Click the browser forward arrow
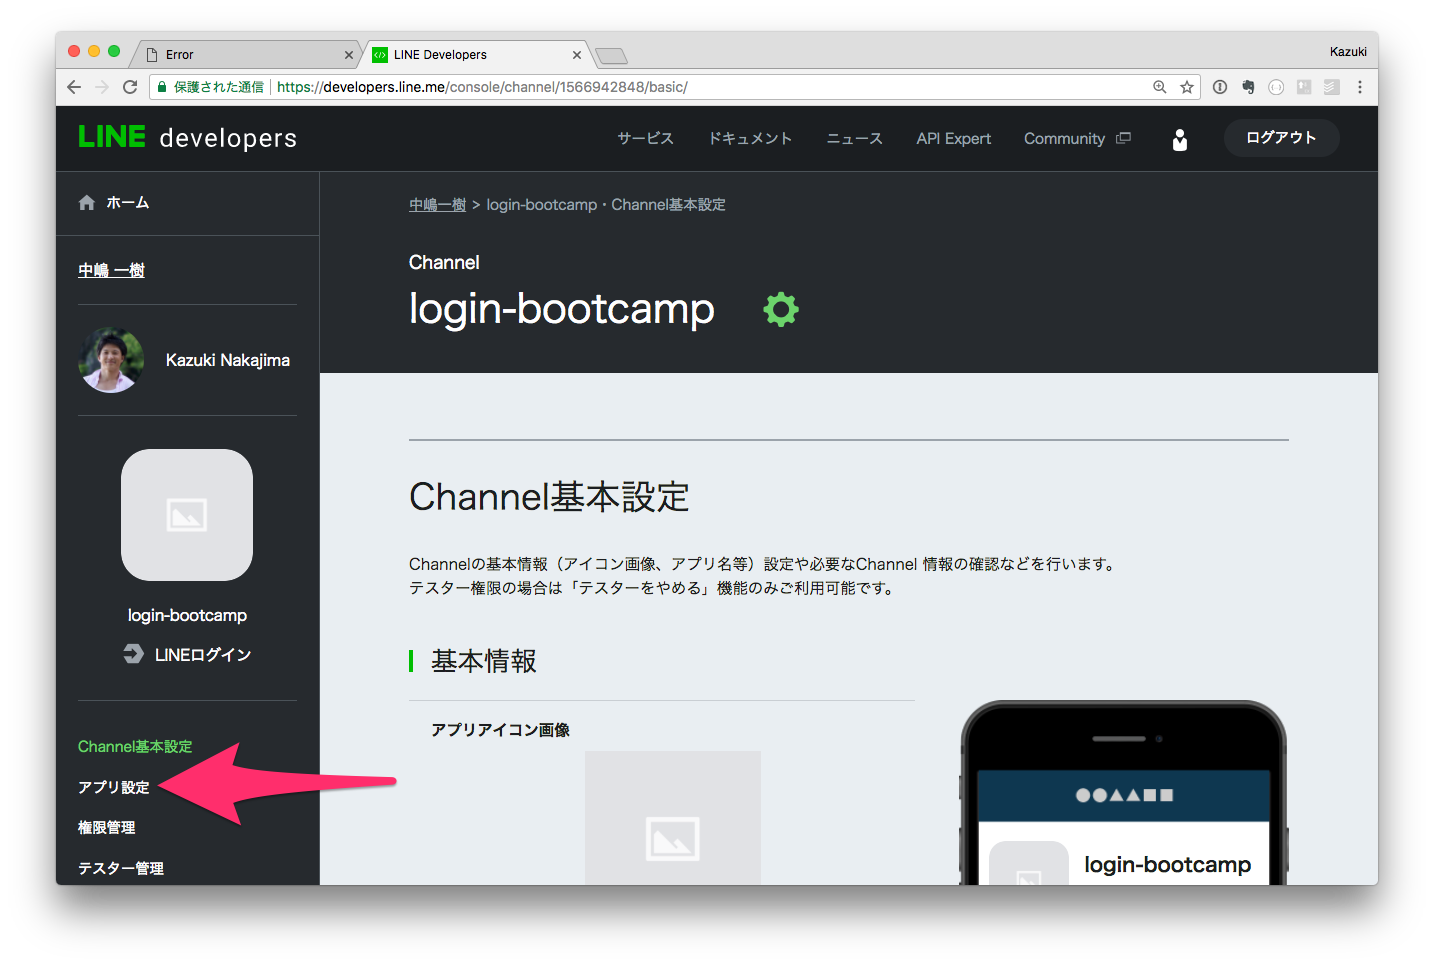1434x965 pixels. click(102, 87)
